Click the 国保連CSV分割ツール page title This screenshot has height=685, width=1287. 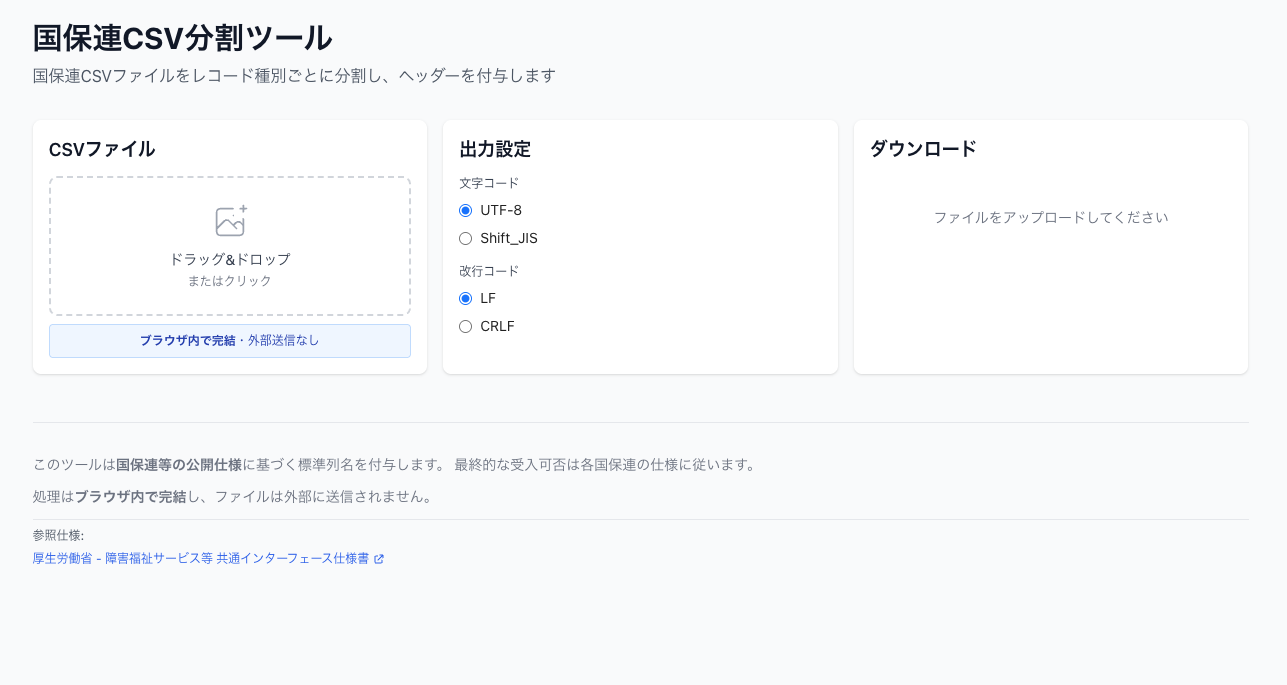(182, 37)
